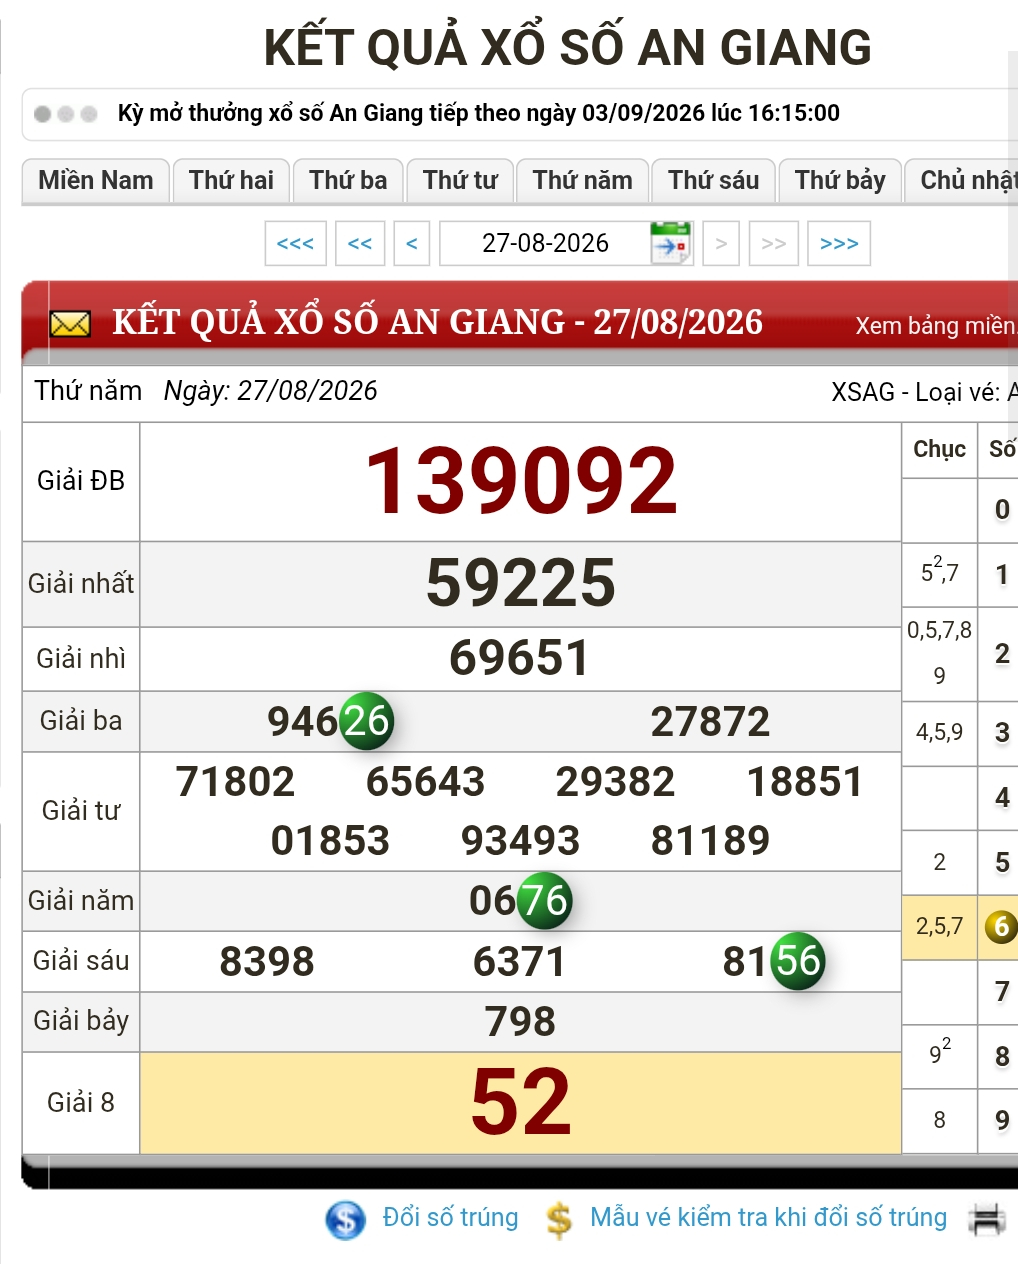
Task: Click the blue dollar coin icon
Action: (x=346, y=1219)
